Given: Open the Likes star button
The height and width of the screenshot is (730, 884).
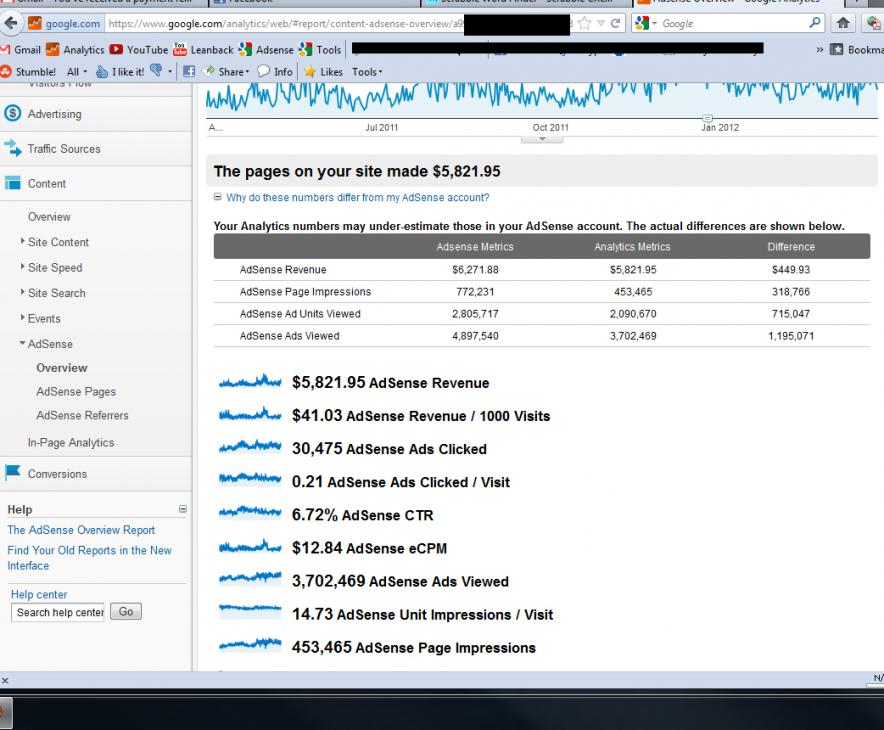Looking at the screenshot, I should coord(323,72).
